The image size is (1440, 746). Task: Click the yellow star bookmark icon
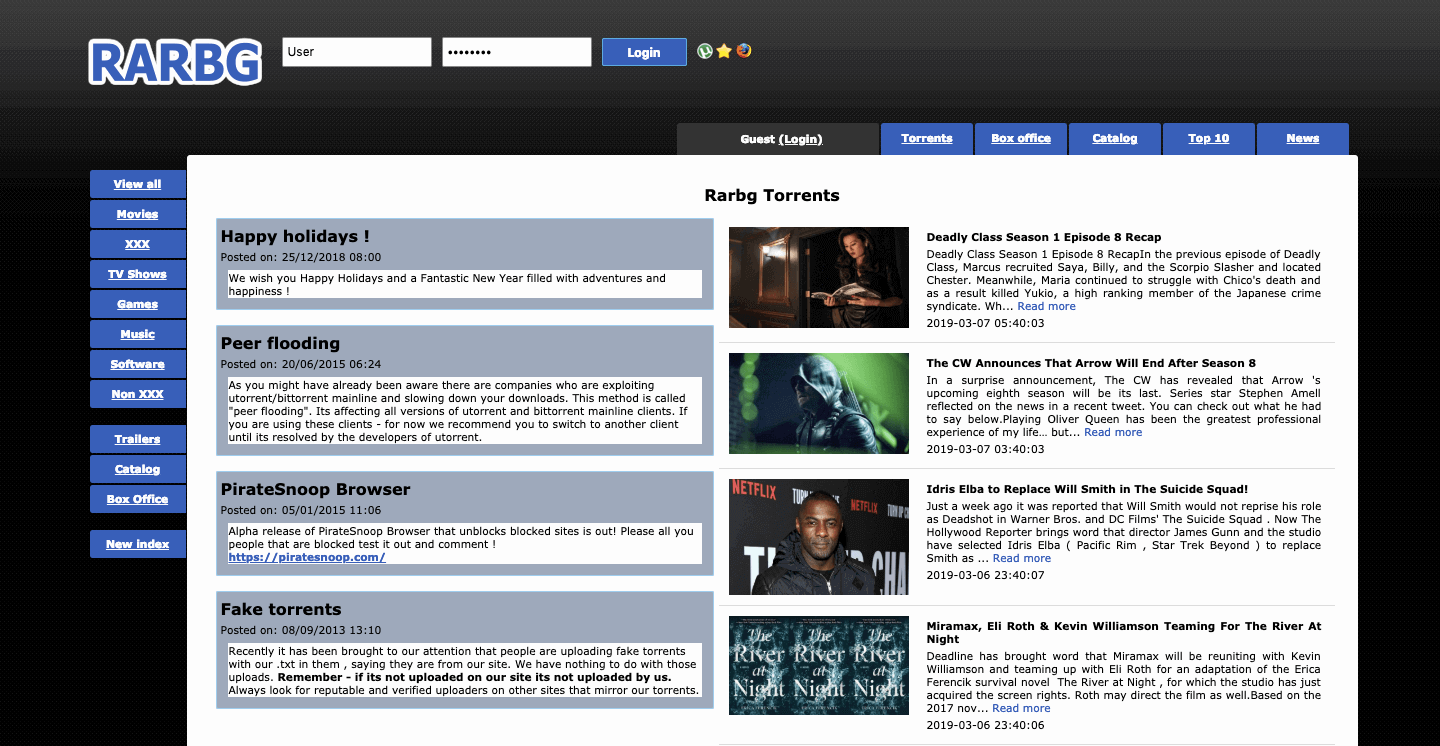[724, 51]
